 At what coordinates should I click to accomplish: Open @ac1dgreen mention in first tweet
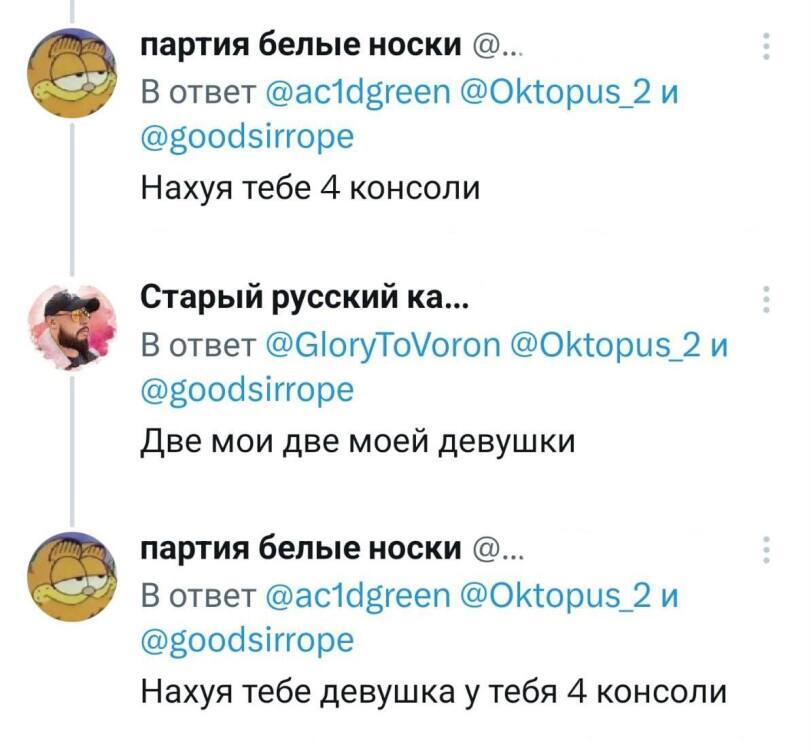(358, 94)
